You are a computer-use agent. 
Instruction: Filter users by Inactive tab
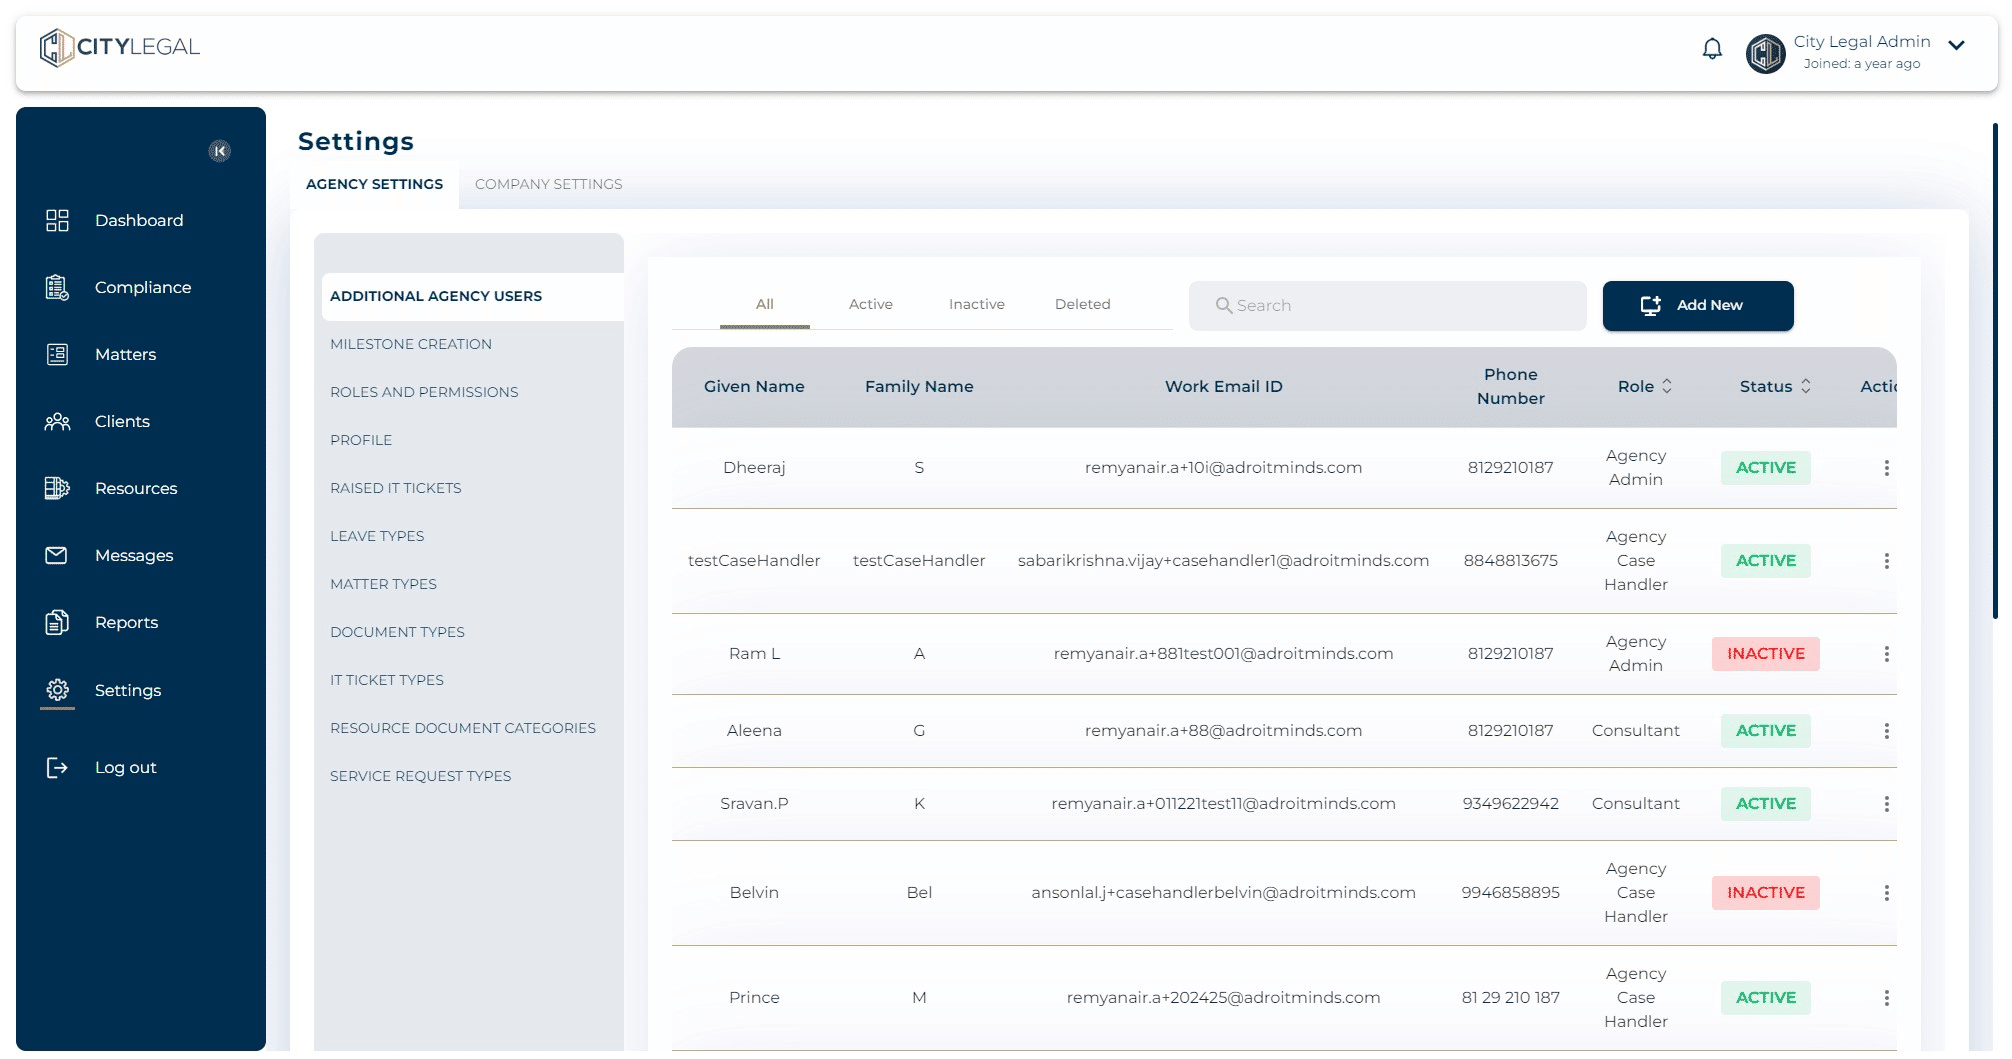976,304
